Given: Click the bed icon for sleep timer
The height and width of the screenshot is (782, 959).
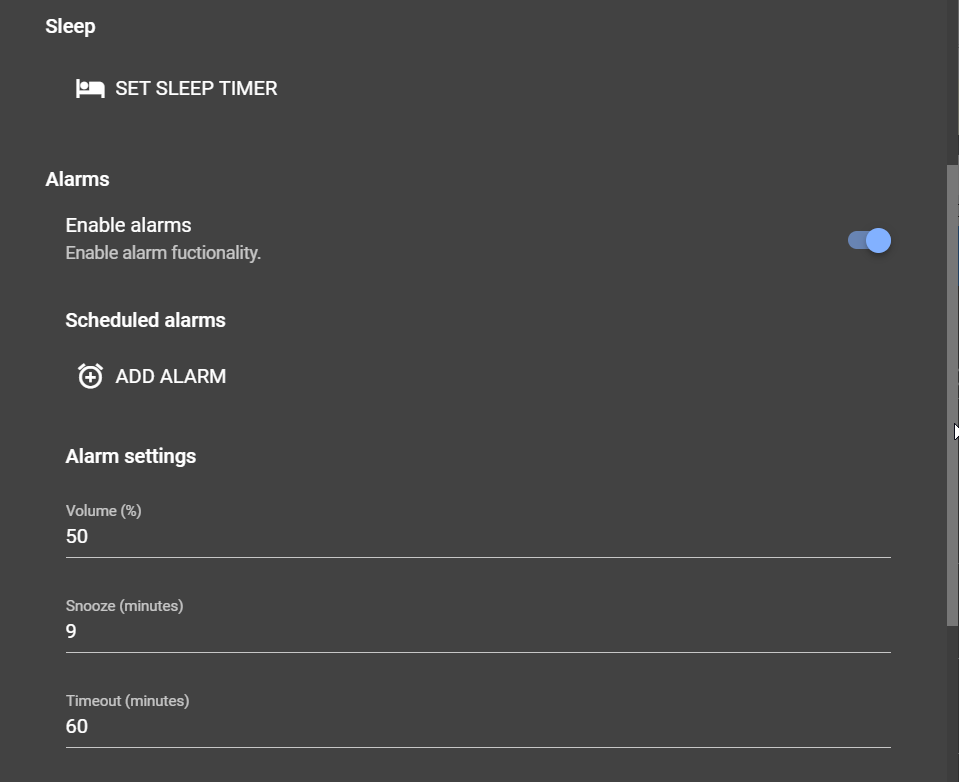Looking at the screenshot, I should point(90,89).
